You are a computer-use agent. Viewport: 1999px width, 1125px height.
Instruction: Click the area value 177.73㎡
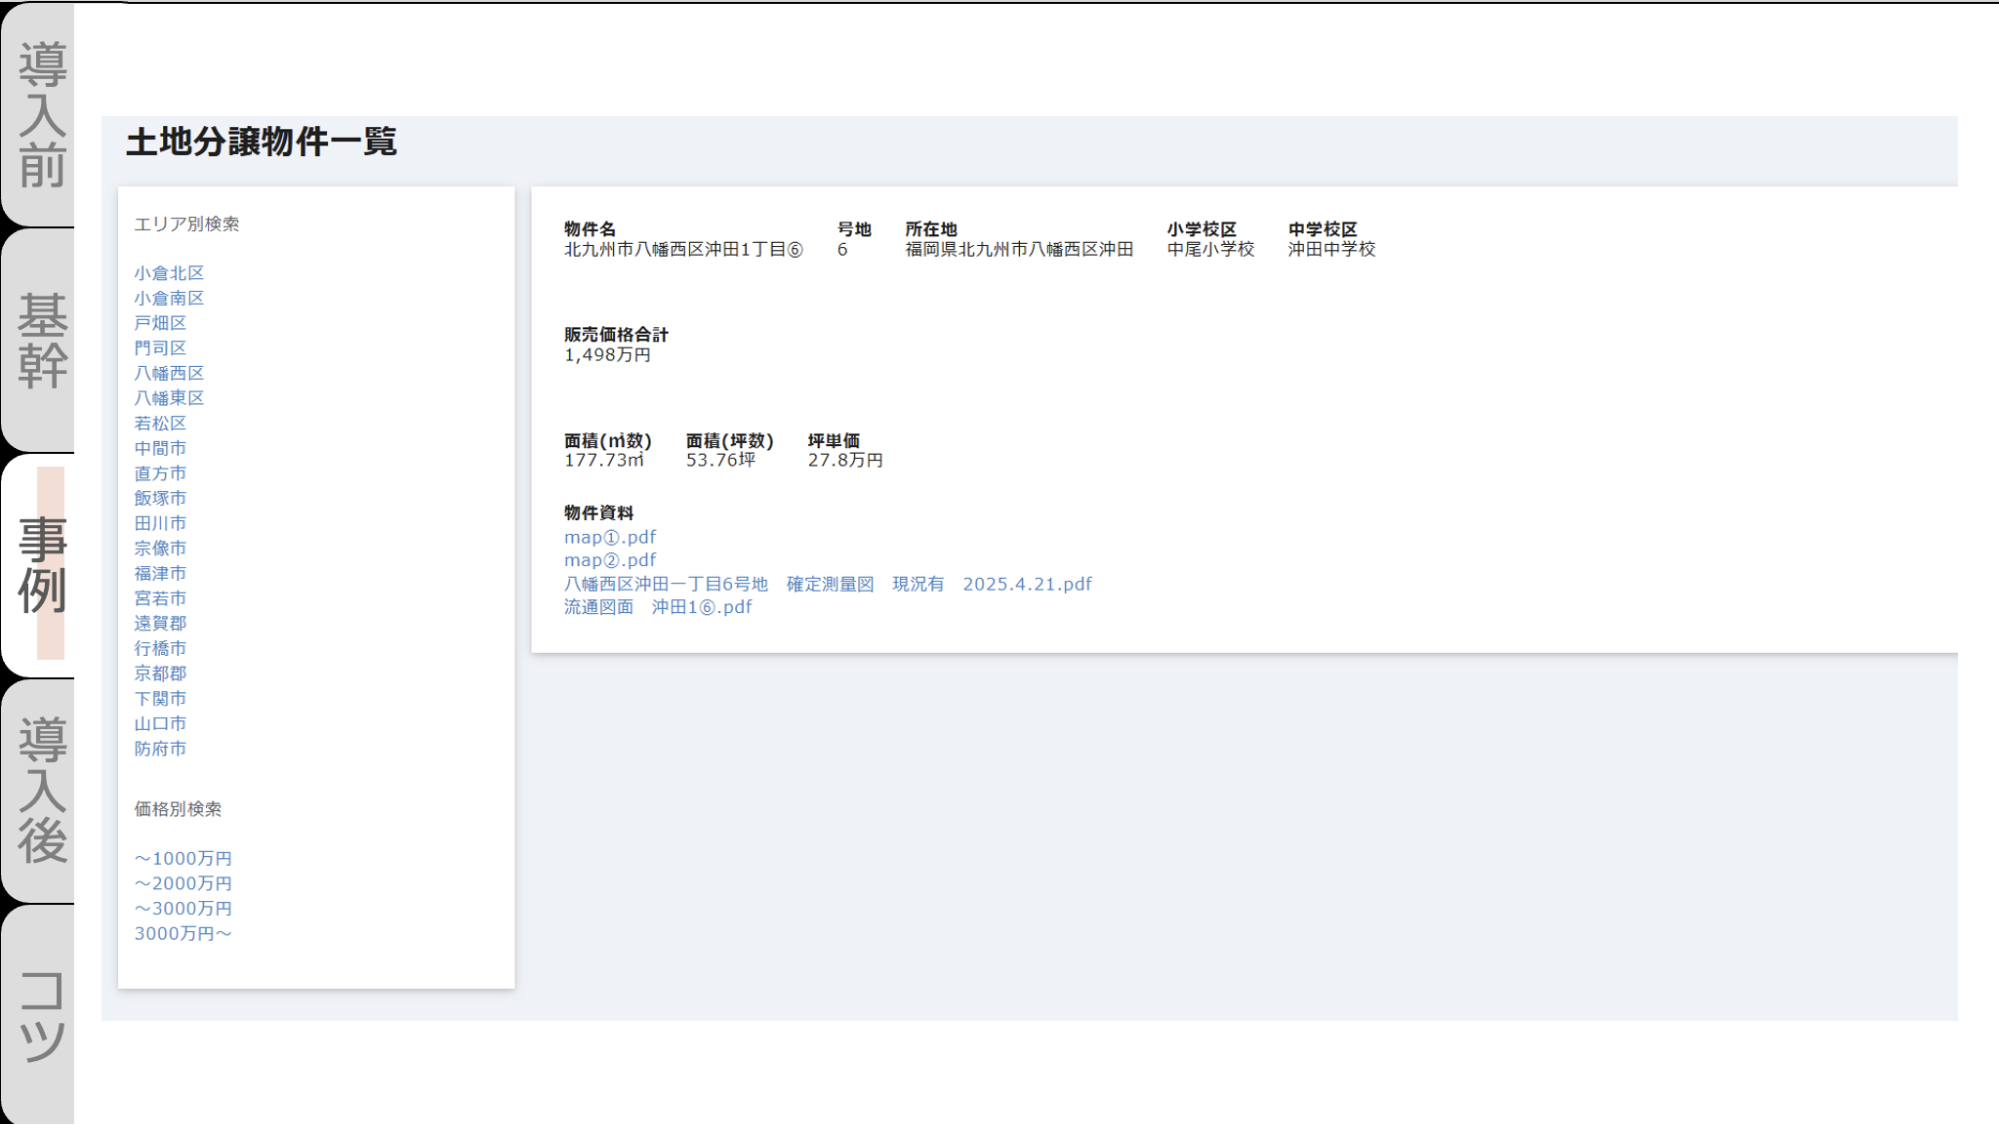[x=604, y=460]
